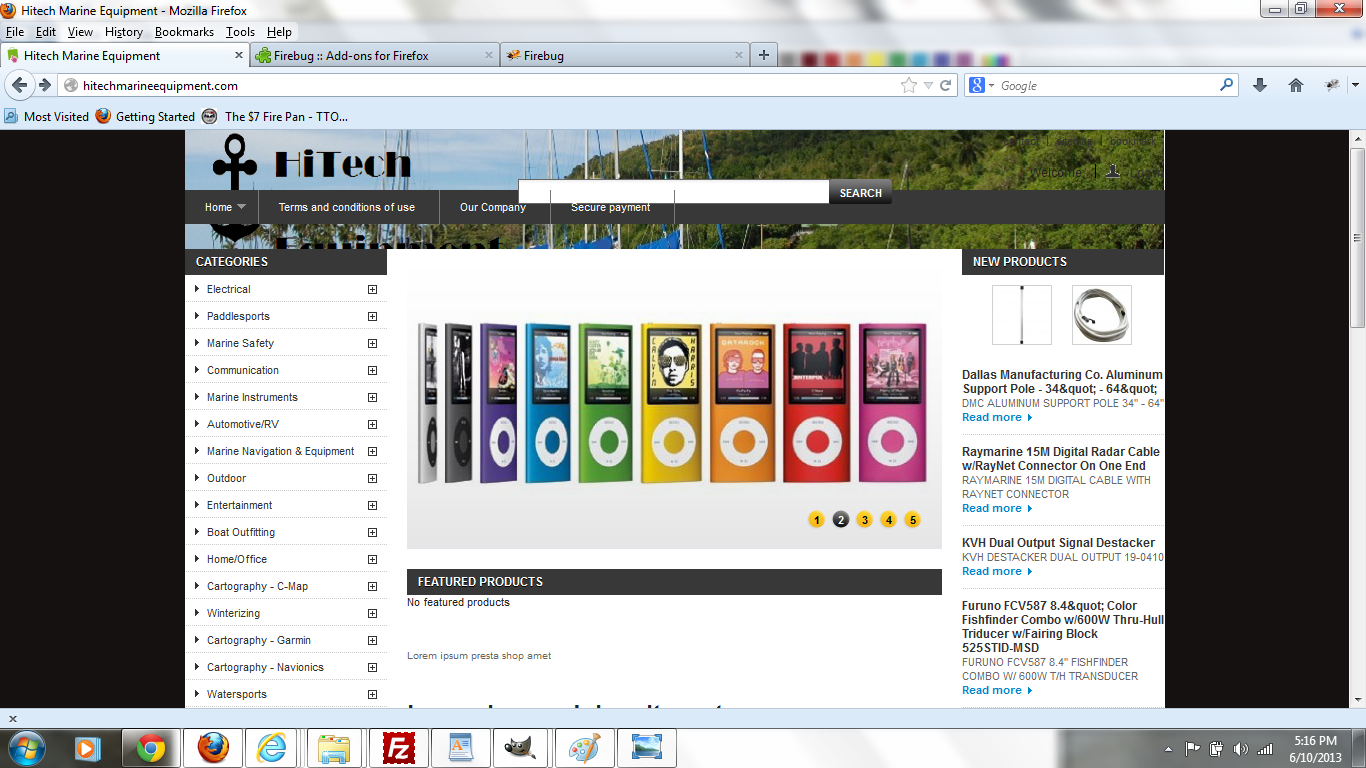Open the photo viewer taskbar icon

coord(647,747)
